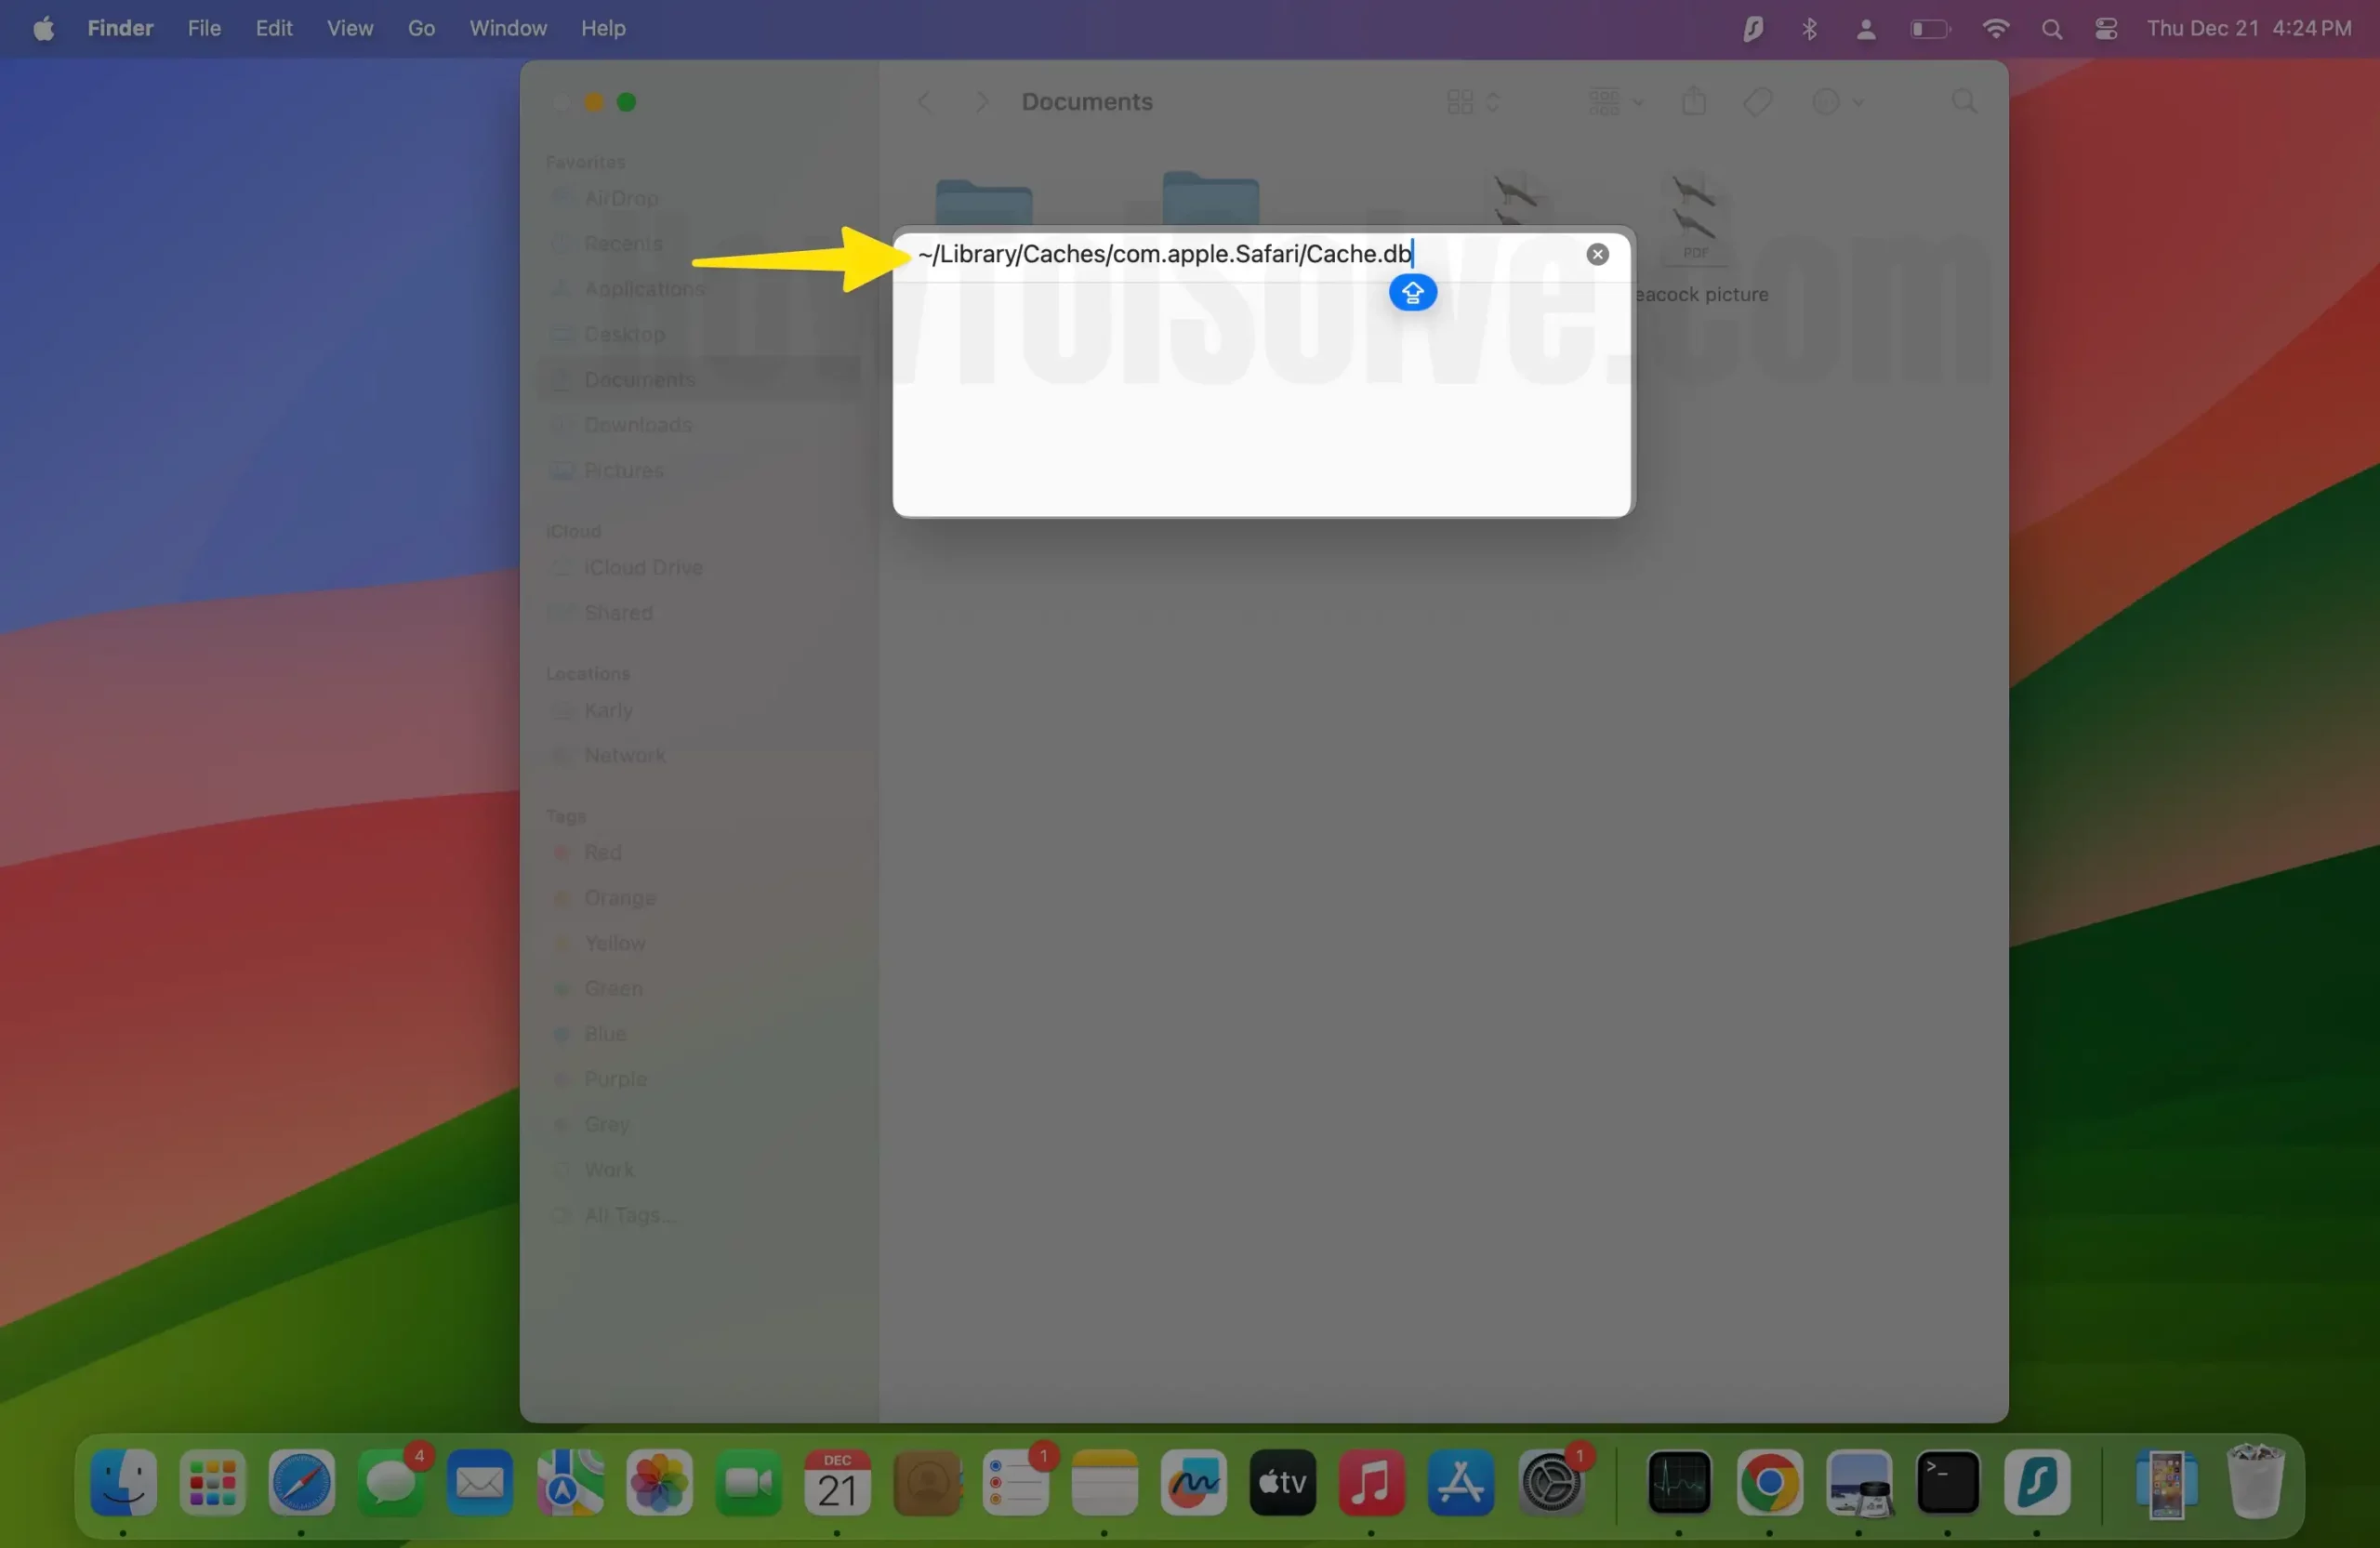
Task: Open Reminders from the Dock
Action: 1016,1482
